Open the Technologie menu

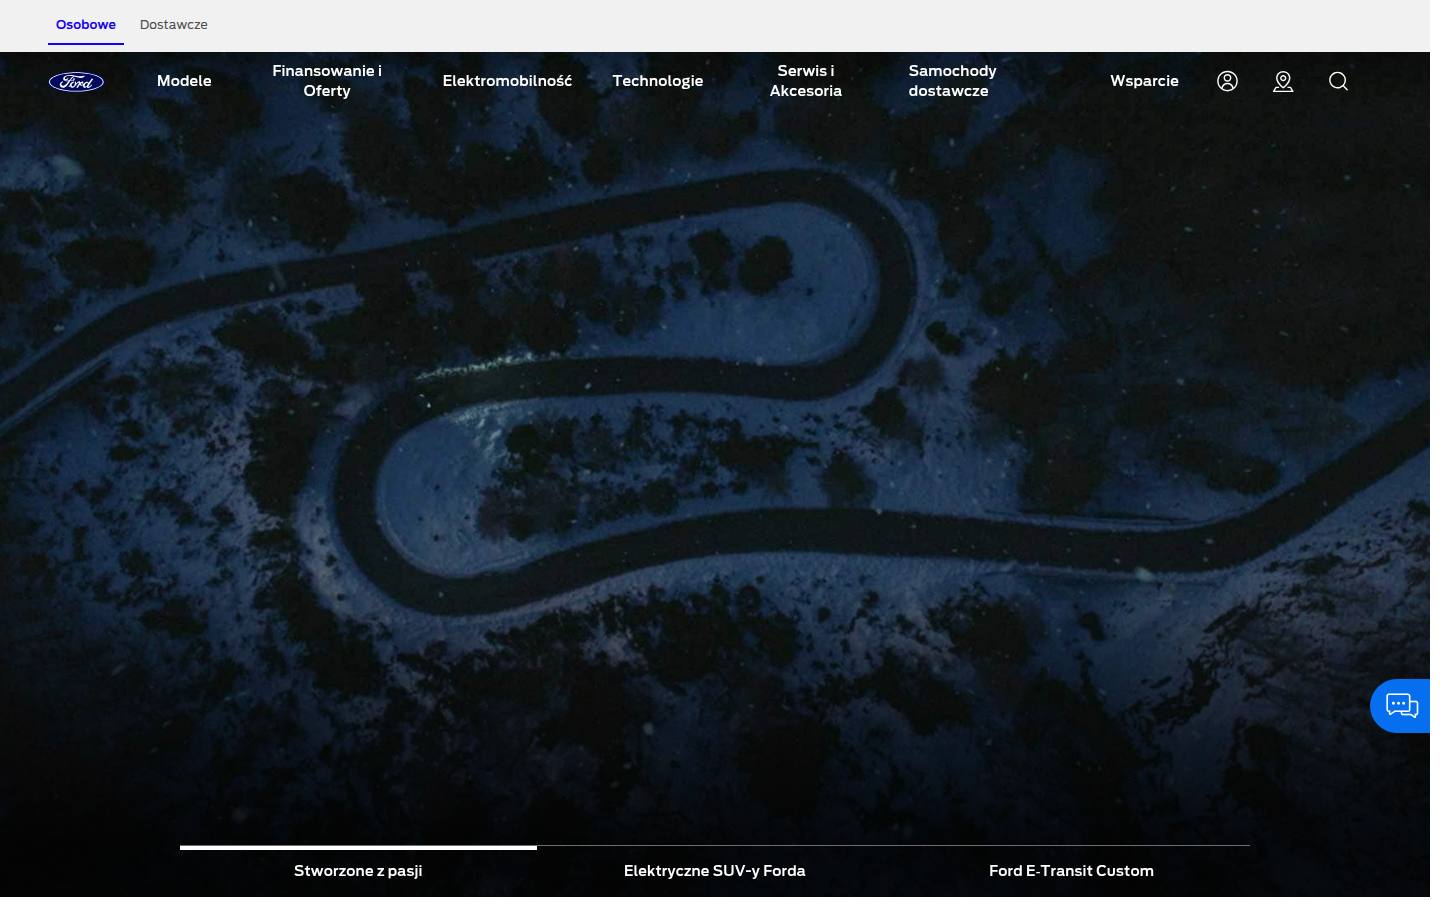[x=658, y=81]
